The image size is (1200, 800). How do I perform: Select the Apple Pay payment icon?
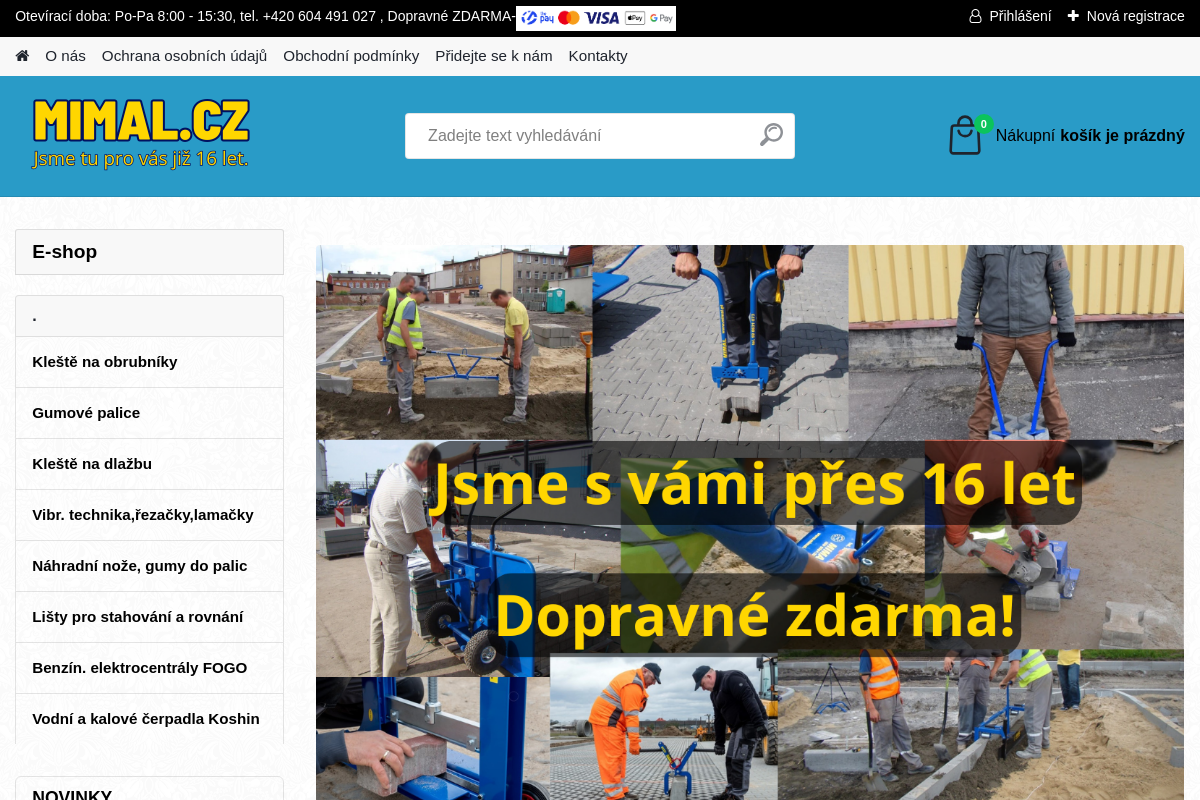pos(635,18)
